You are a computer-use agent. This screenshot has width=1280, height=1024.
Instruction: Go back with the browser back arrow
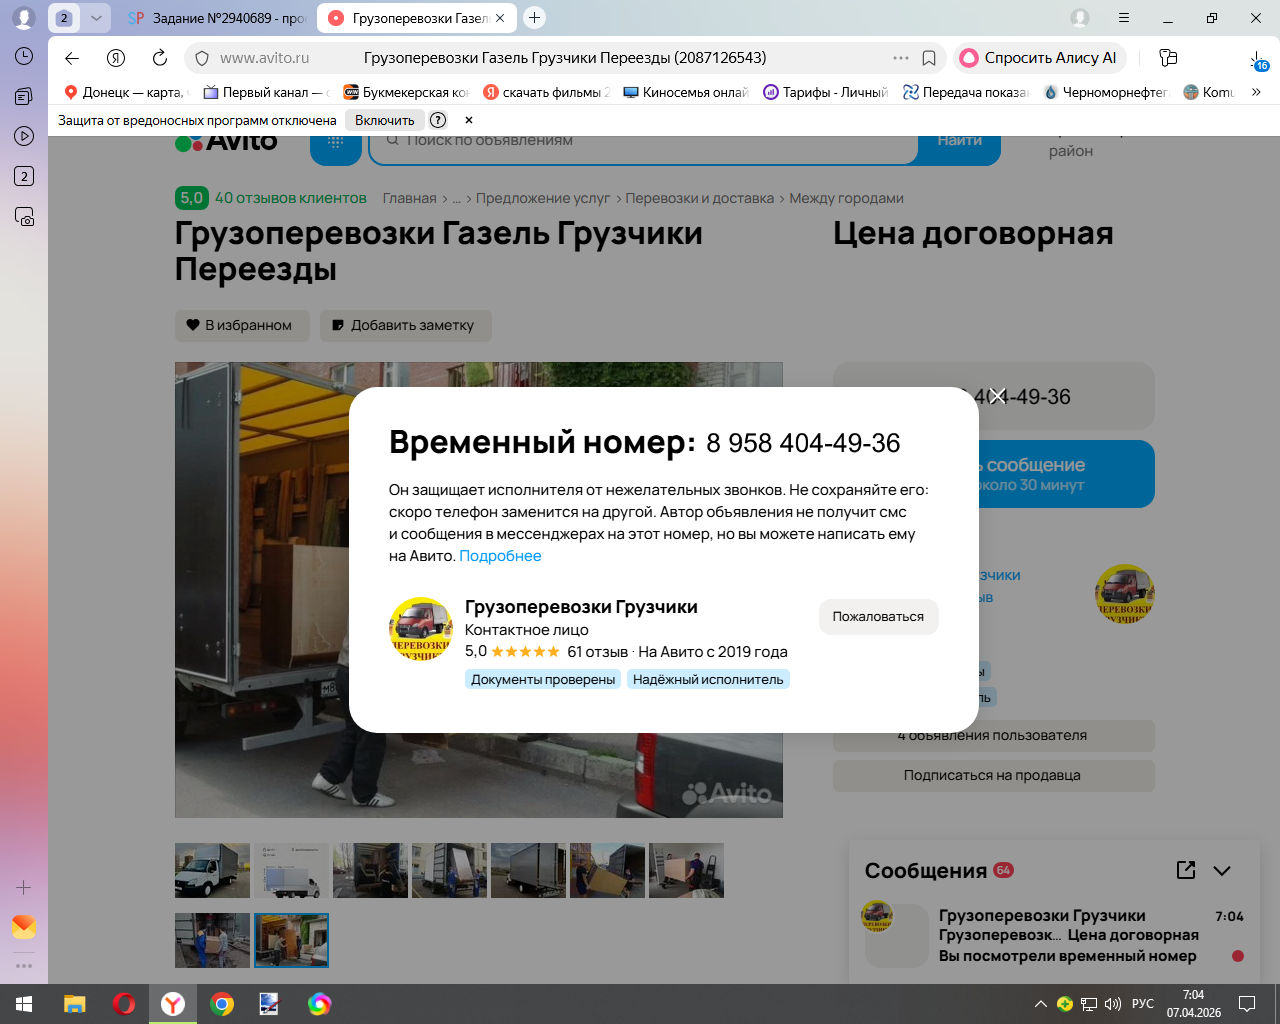click(72, 58)
